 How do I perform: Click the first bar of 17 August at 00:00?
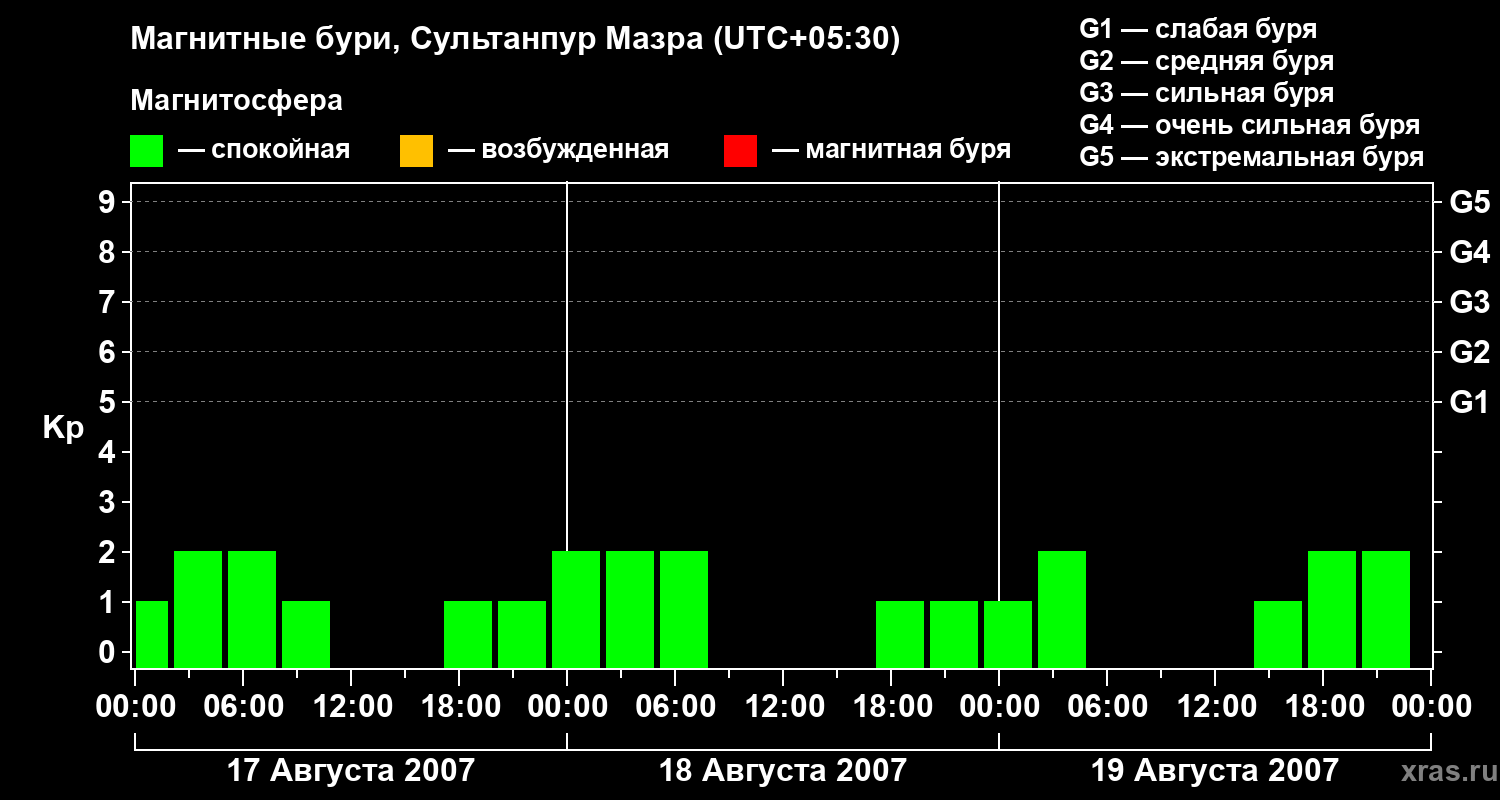click(x=152, y=634)
